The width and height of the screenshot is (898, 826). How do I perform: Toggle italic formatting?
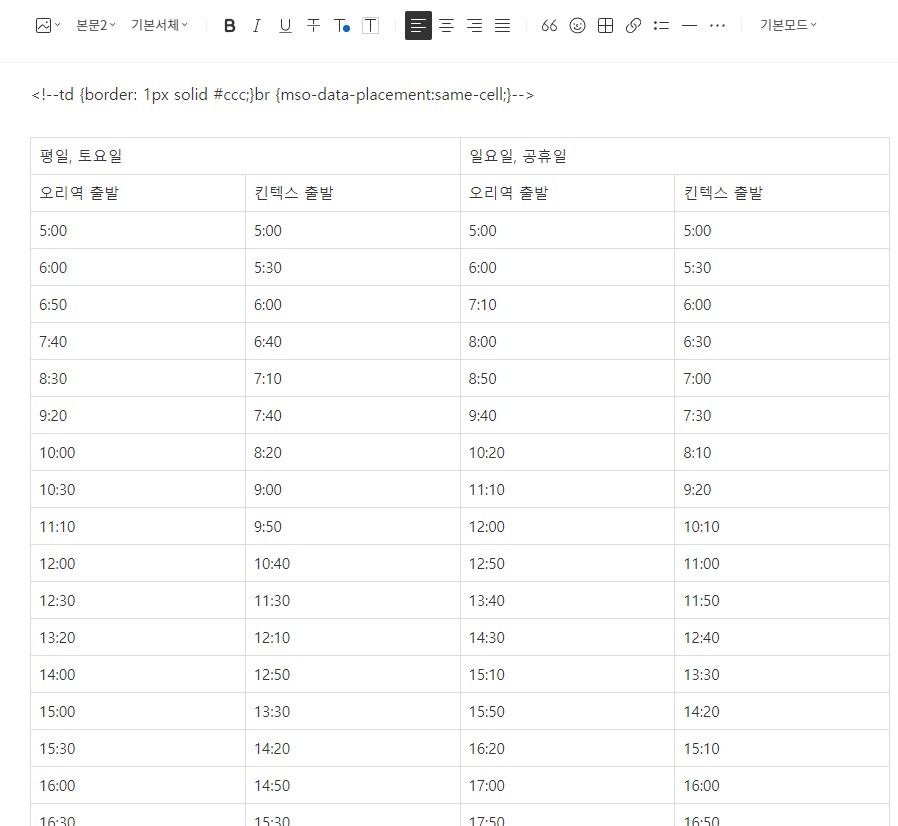257,26
